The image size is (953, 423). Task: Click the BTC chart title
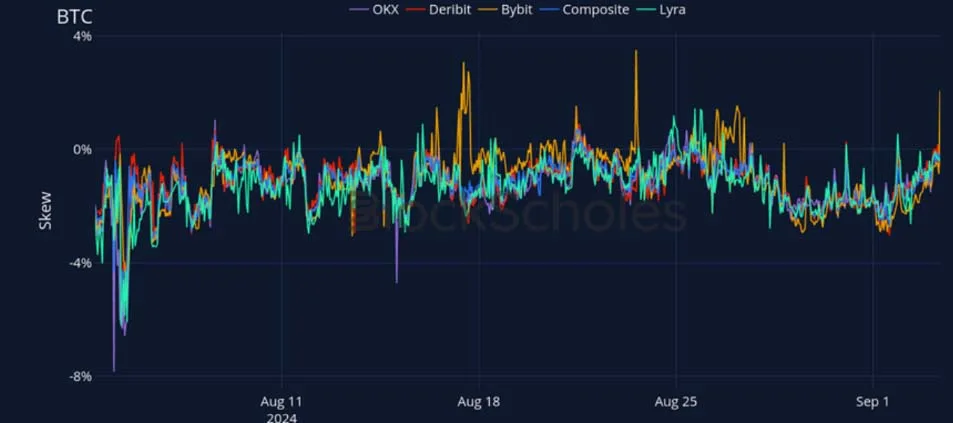coord(74,16)
